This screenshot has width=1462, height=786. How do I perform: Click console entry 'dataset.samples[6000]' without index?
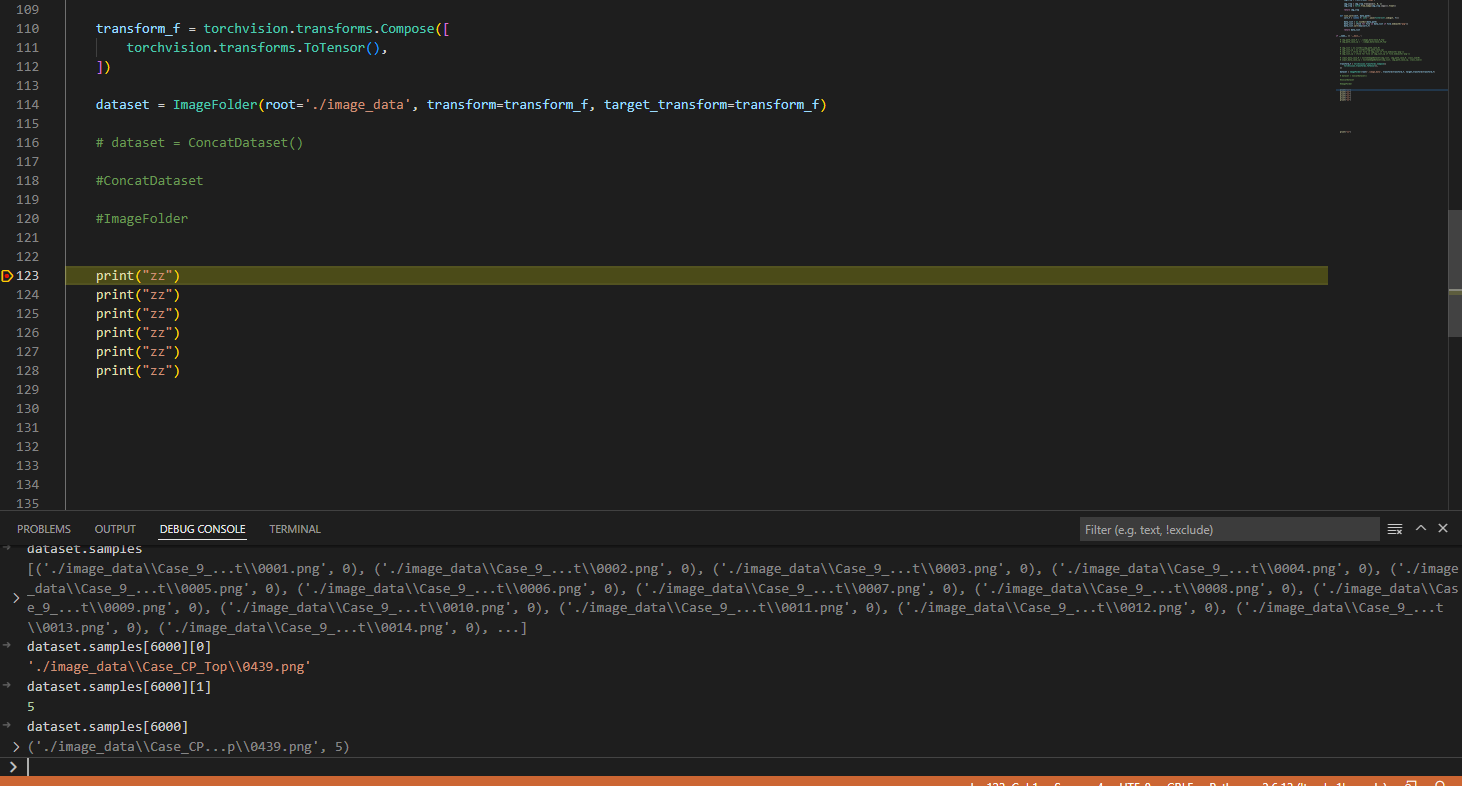point(108,727)
